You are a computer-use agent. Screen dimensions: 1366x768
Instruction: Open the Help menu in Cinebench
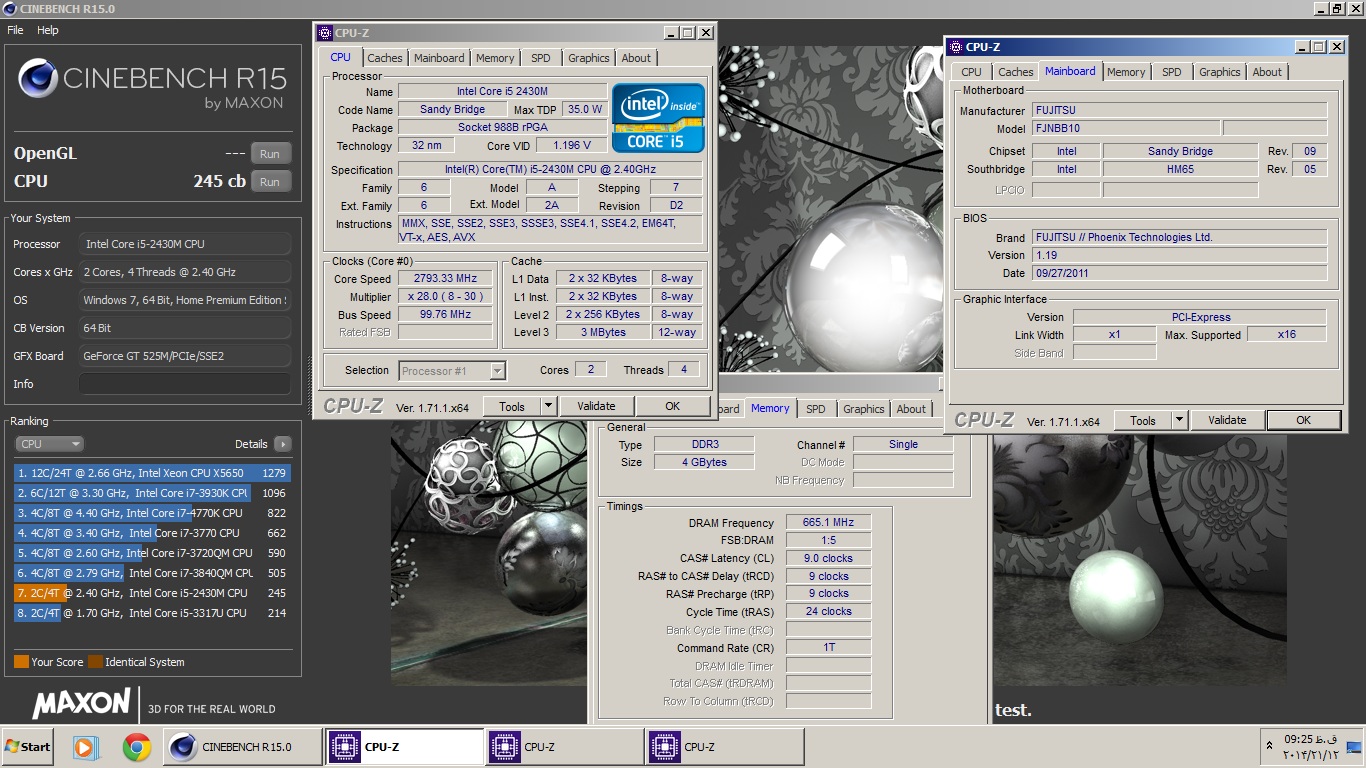click(48, 30)
